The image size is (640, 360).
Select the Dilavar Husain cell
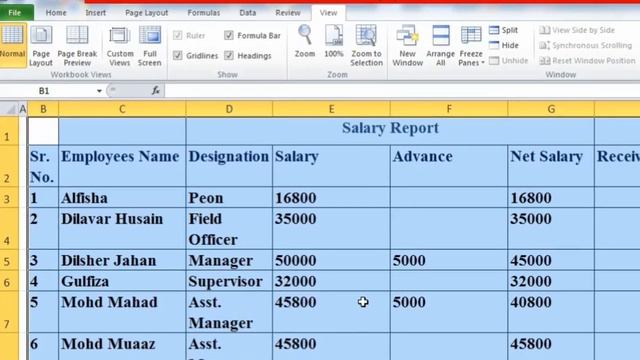122,229
